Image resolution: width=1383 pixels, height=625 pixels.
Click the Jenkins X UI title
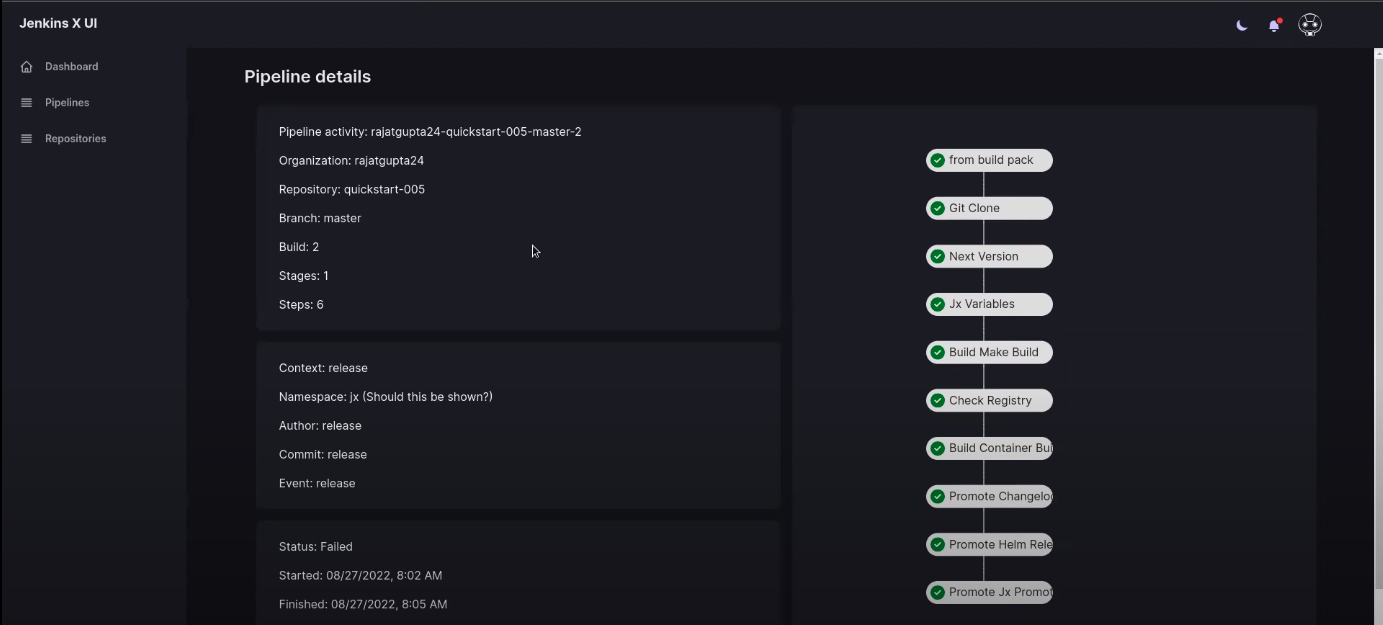click(x=58, y=23)
